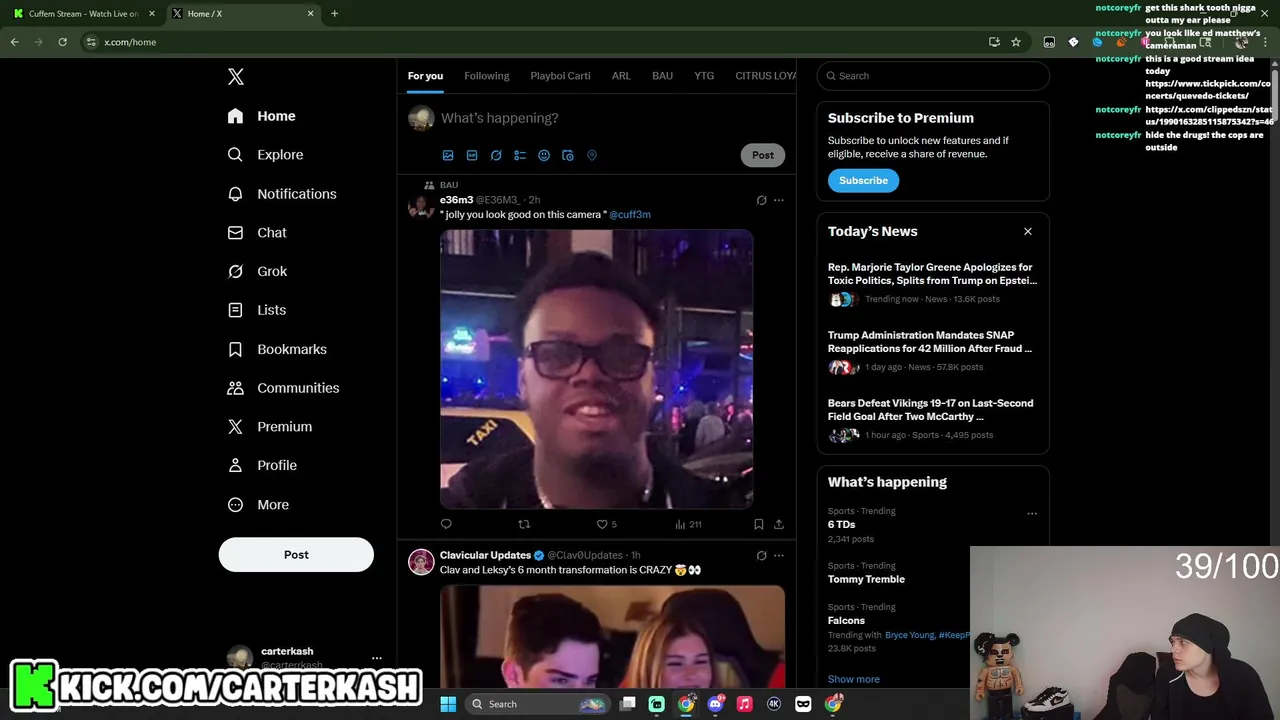The height and width of the screenshot is (720, 1280).
Task: Open more options on Clavicular Updates post
Action: click(779, 555)
